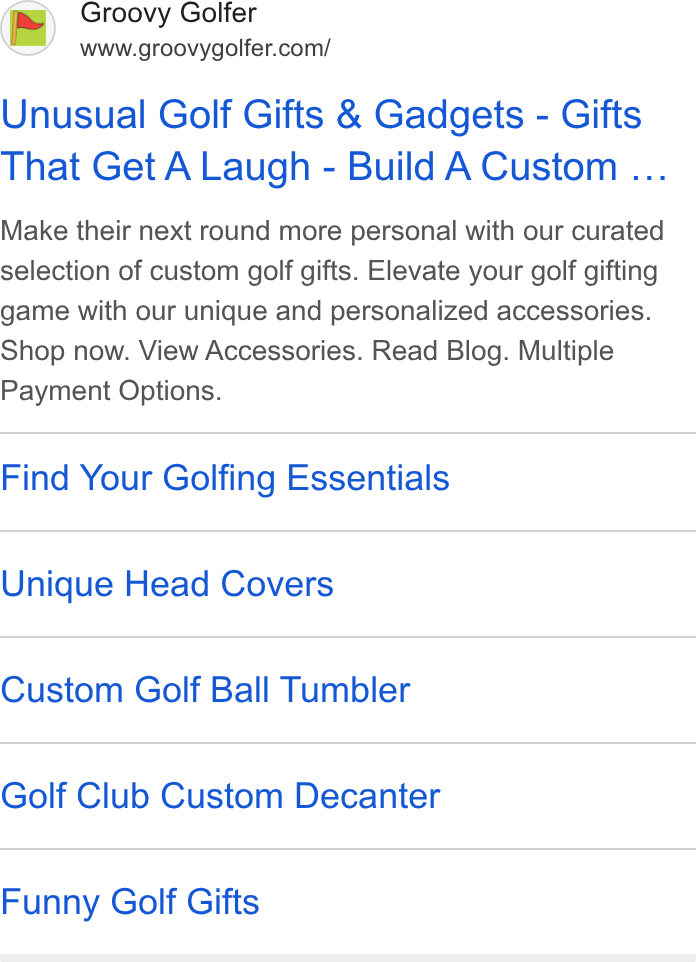Open the Find Your Golfing Essentials sitelink
Image resolution: width=696 pixels, height=962 pixels.
(225, 478)
